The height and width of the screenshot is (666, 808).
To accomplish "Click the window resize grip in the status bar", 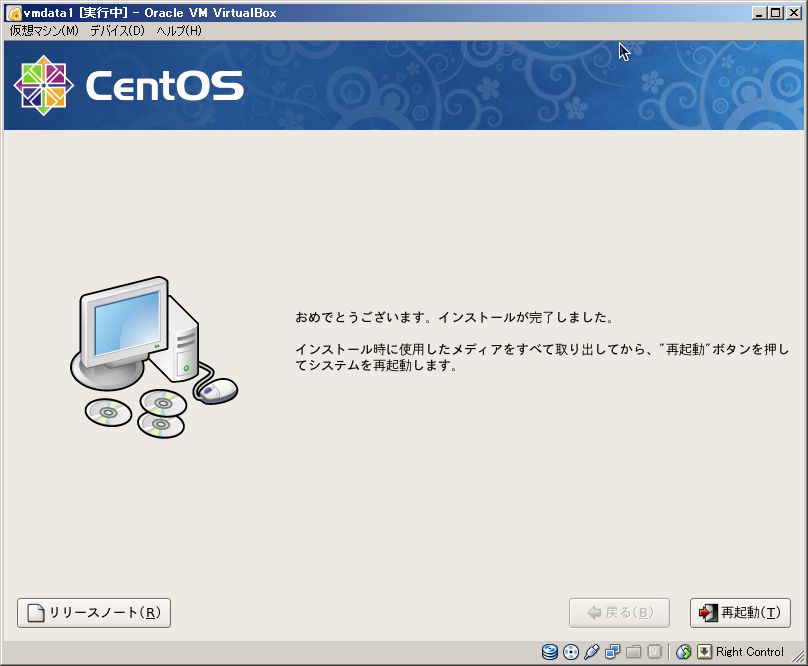I will tap(798, 656).
